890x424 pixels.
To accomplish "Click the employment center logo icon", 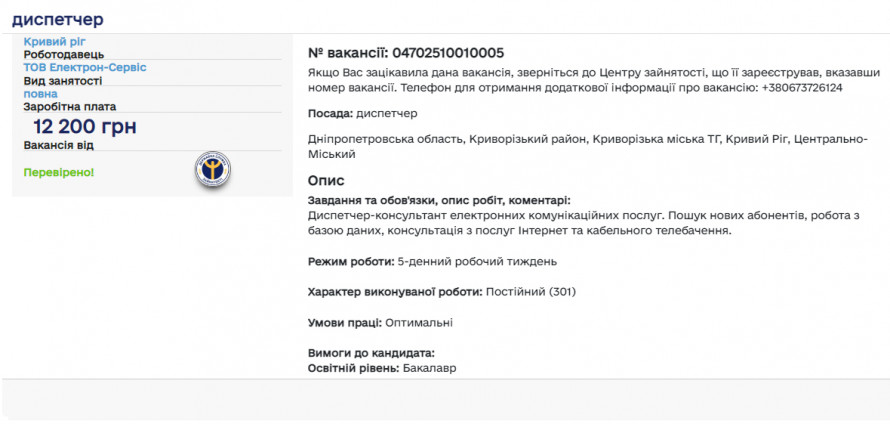I will click(212, 172).
